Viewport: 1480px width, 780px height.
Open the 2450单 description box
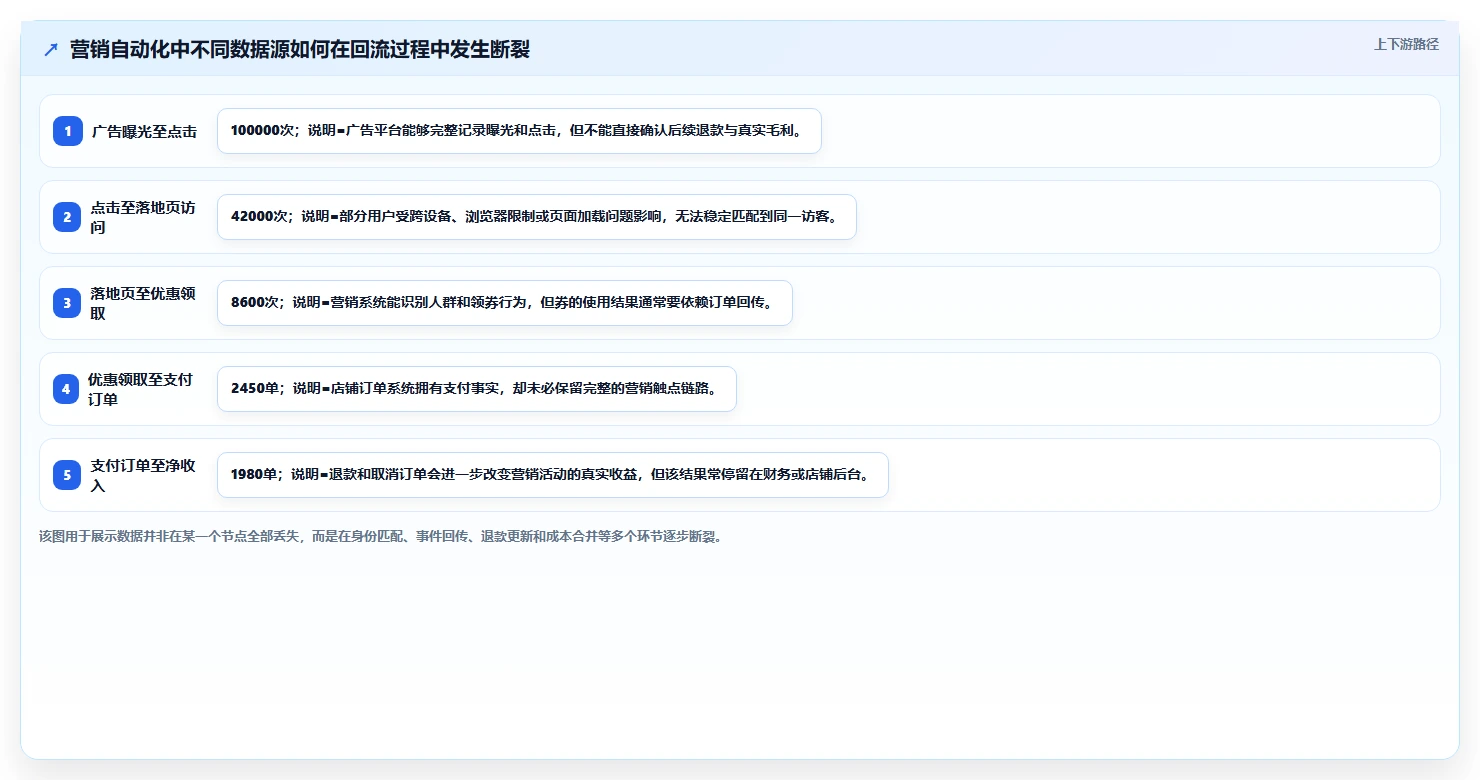pyautogui.click(x=477, y=389)
